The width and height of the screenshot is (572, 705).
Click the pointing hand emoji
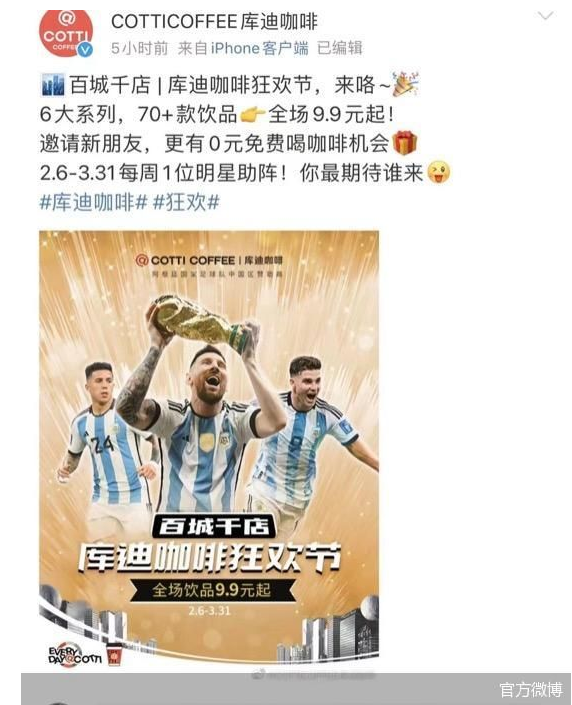[252, 115]
